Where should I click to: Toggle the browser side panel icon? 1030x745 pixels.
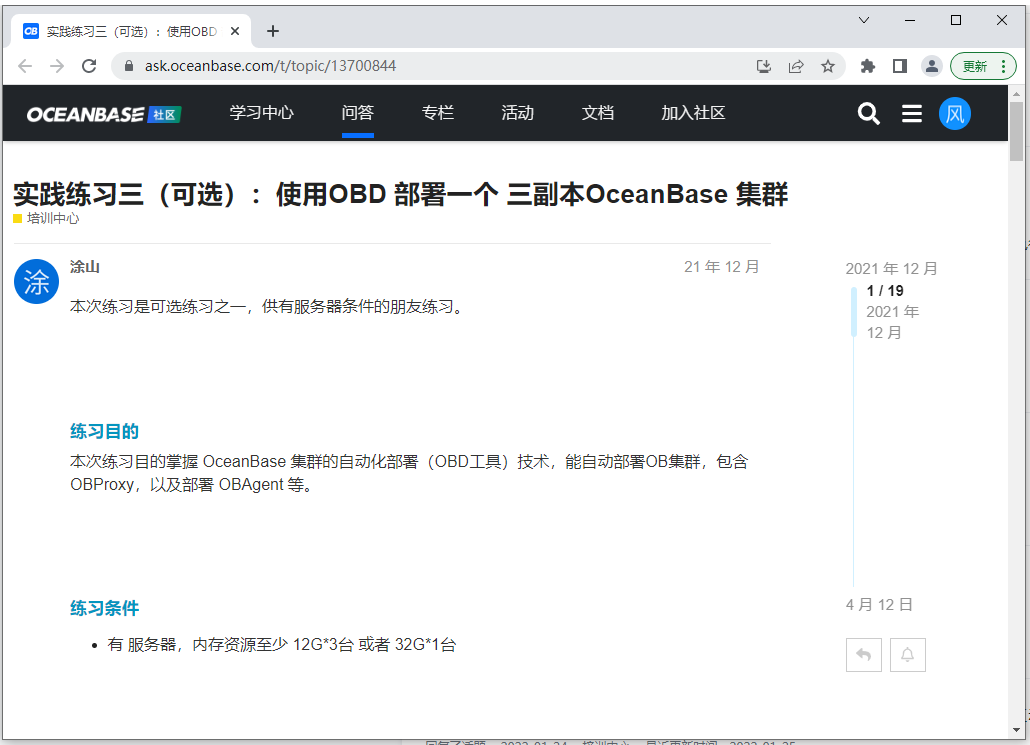[900, 66]
